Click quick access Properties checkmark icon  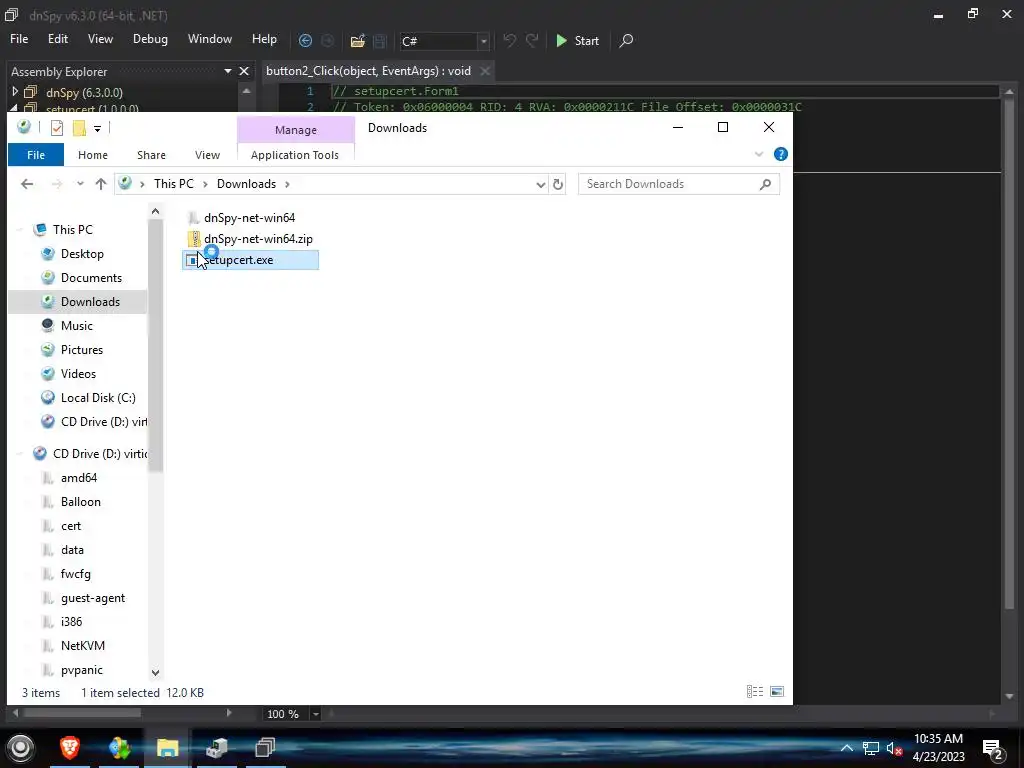[57, 128]
